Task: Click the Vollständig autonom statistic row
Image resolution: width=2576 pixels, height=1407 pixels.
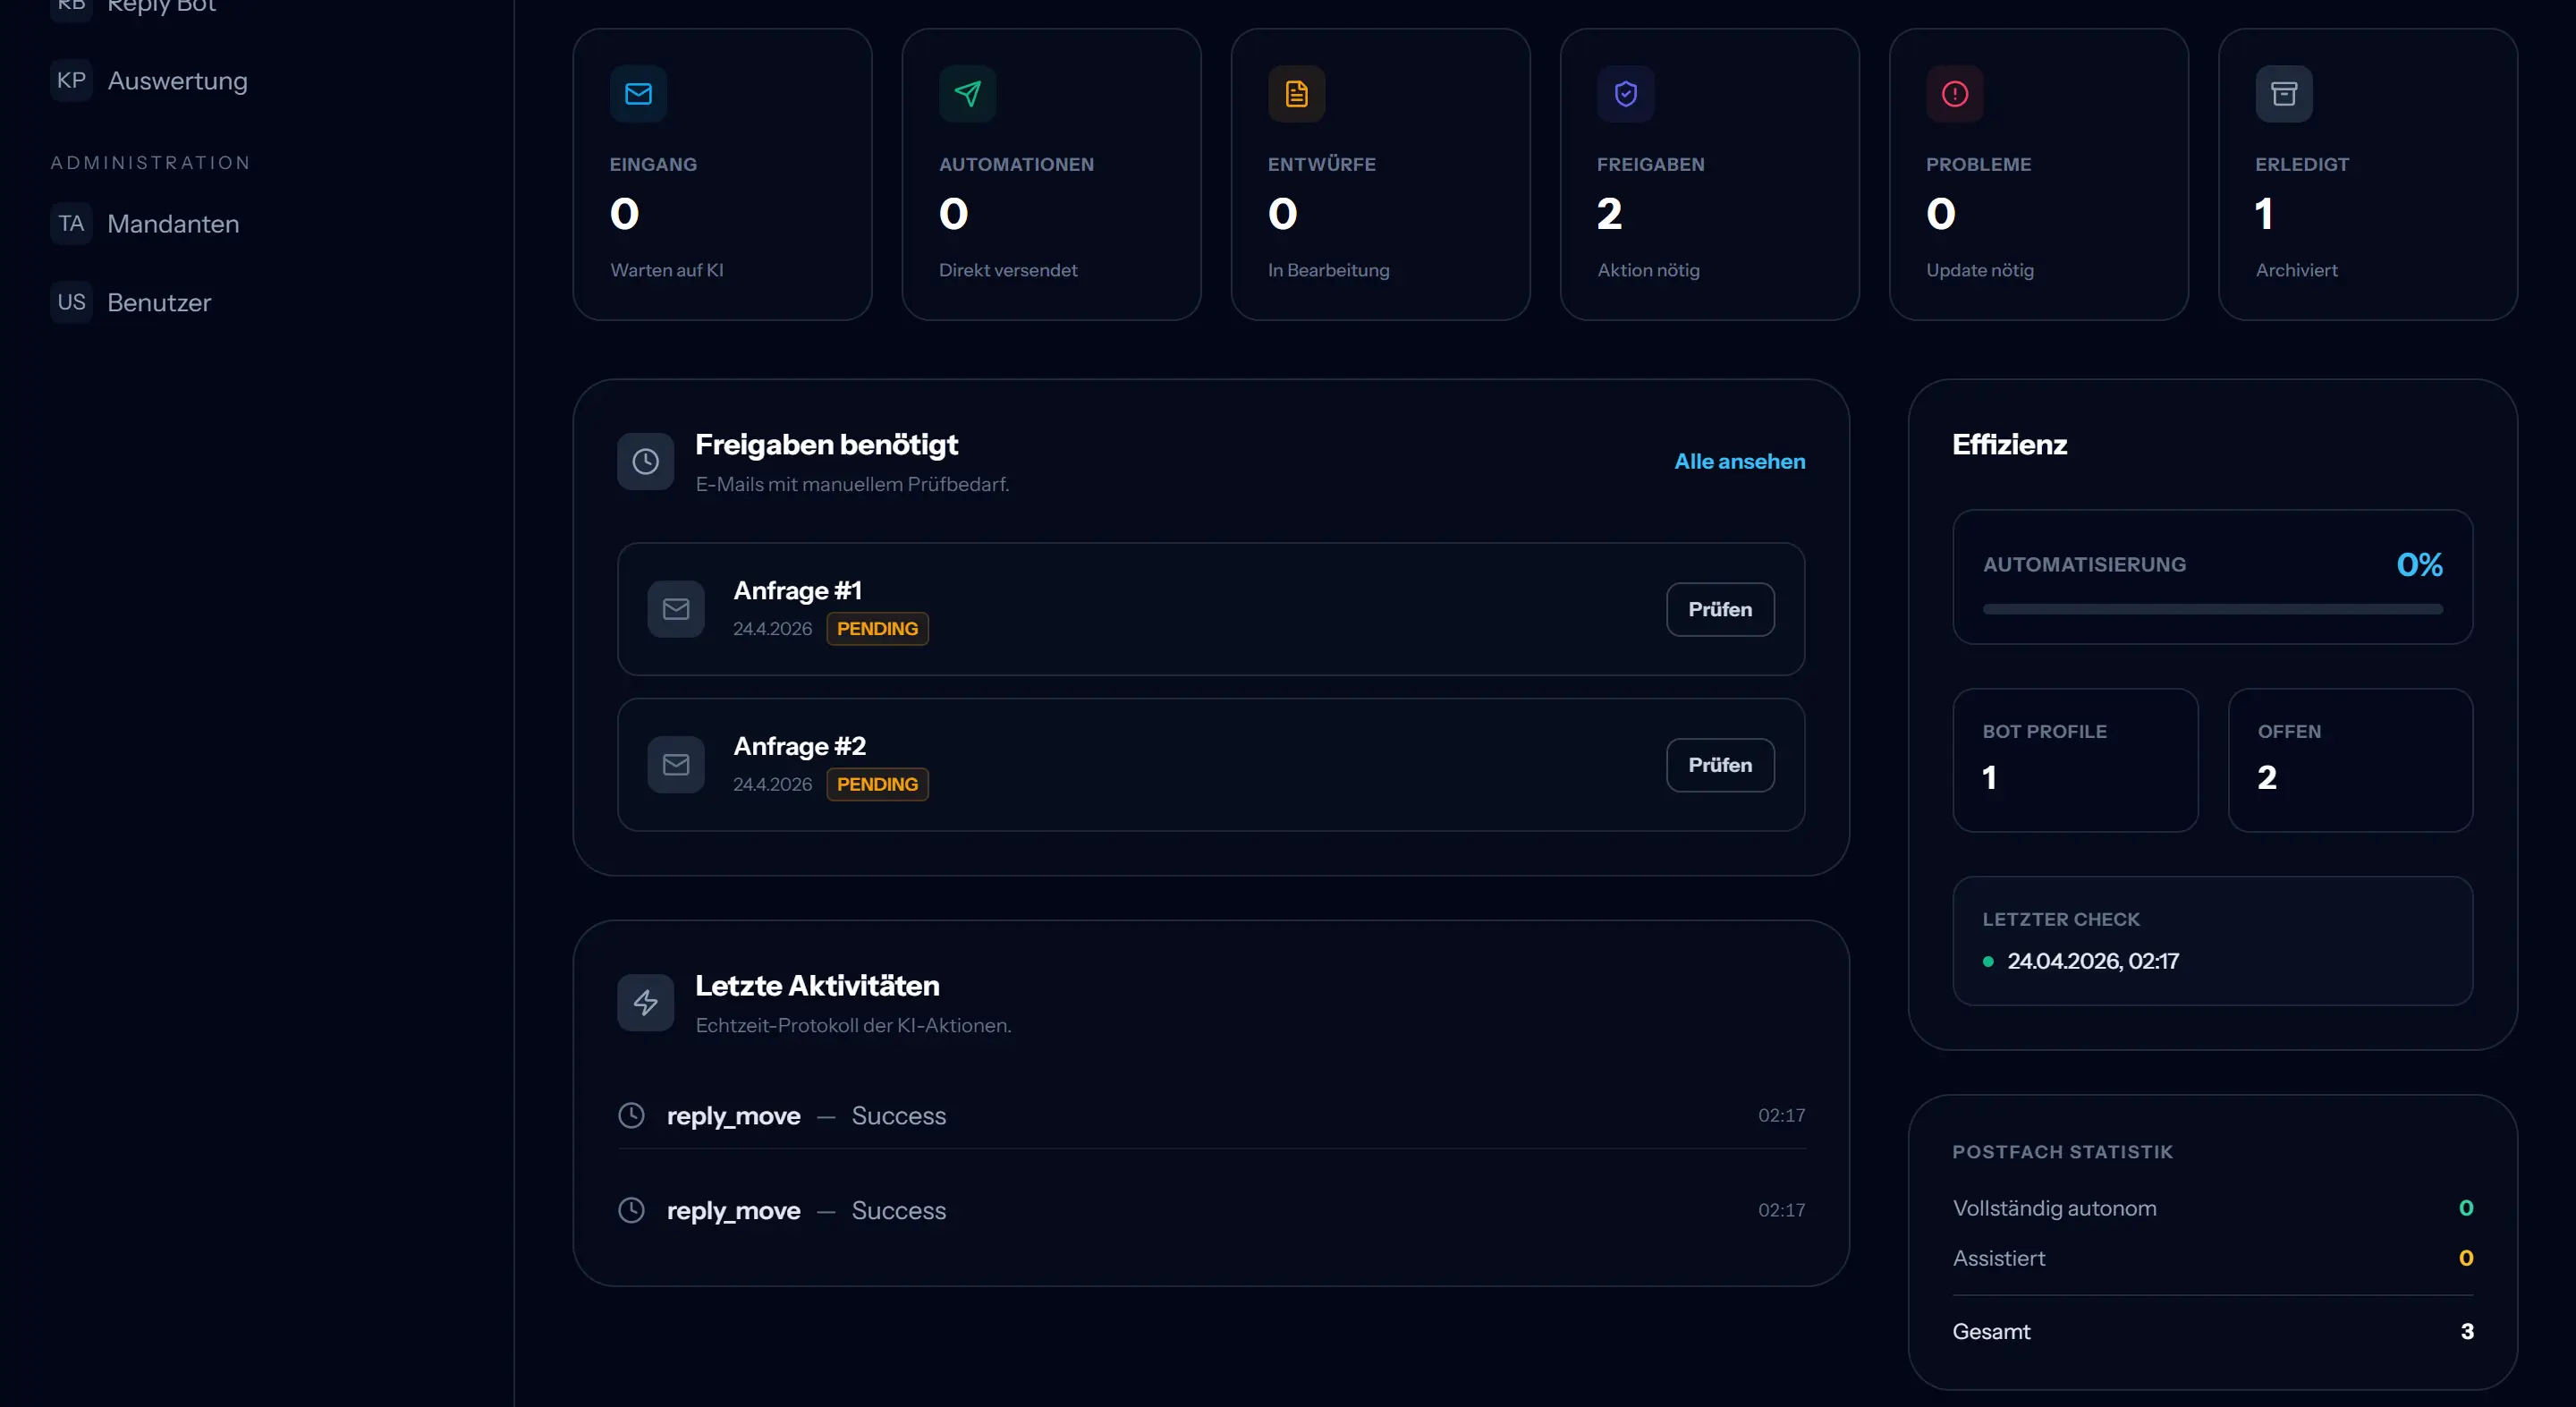Action: (2212, 1208)
